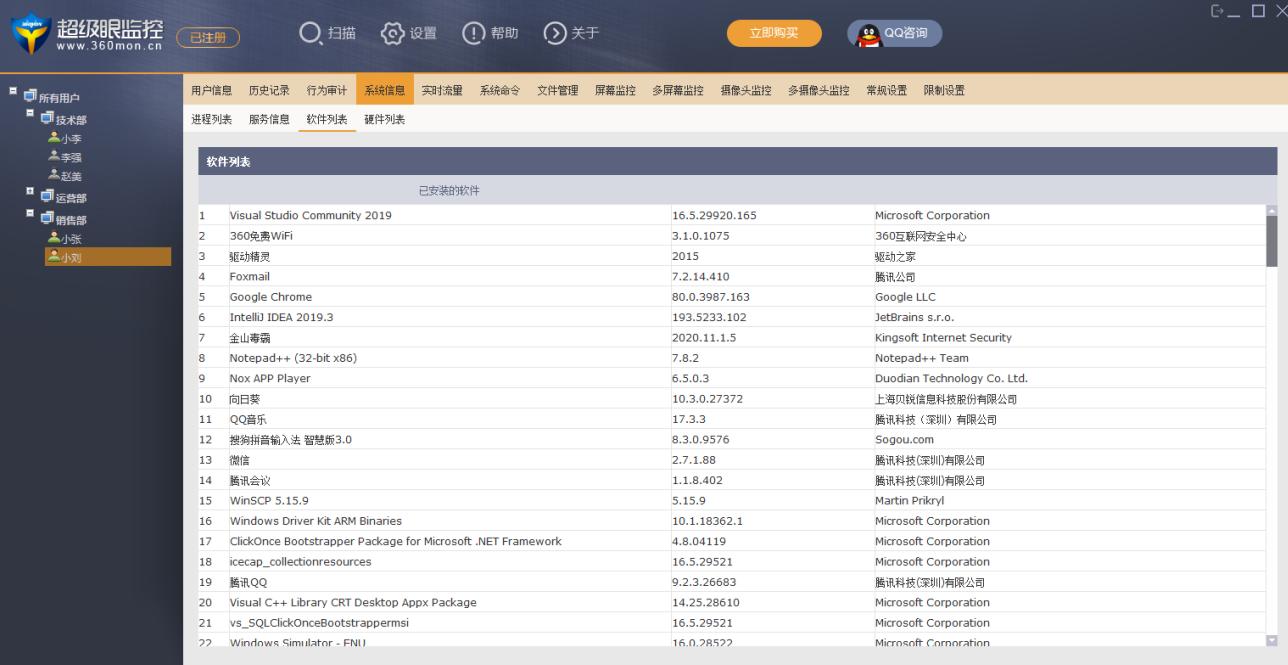This screenshot has width=1288, height=665.
Task: Click the 帮助 help exclamation icon
Action: [x=473, y=34]
